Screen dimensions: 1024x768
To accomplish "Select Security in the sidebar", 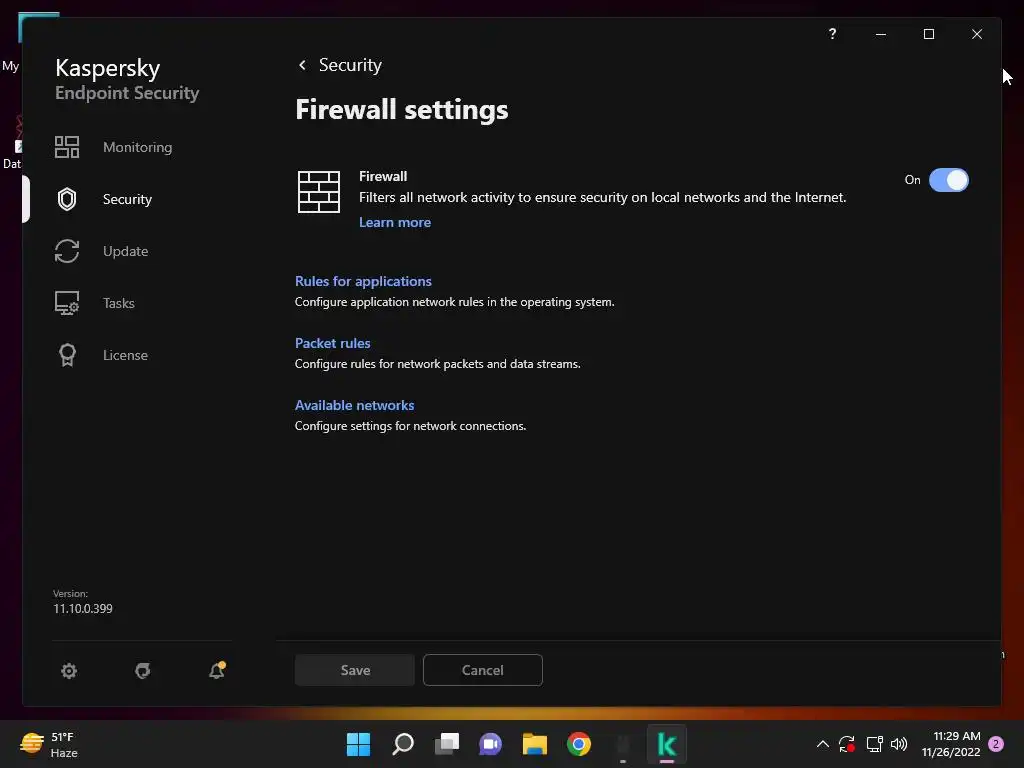I will [x=127, y=199].
